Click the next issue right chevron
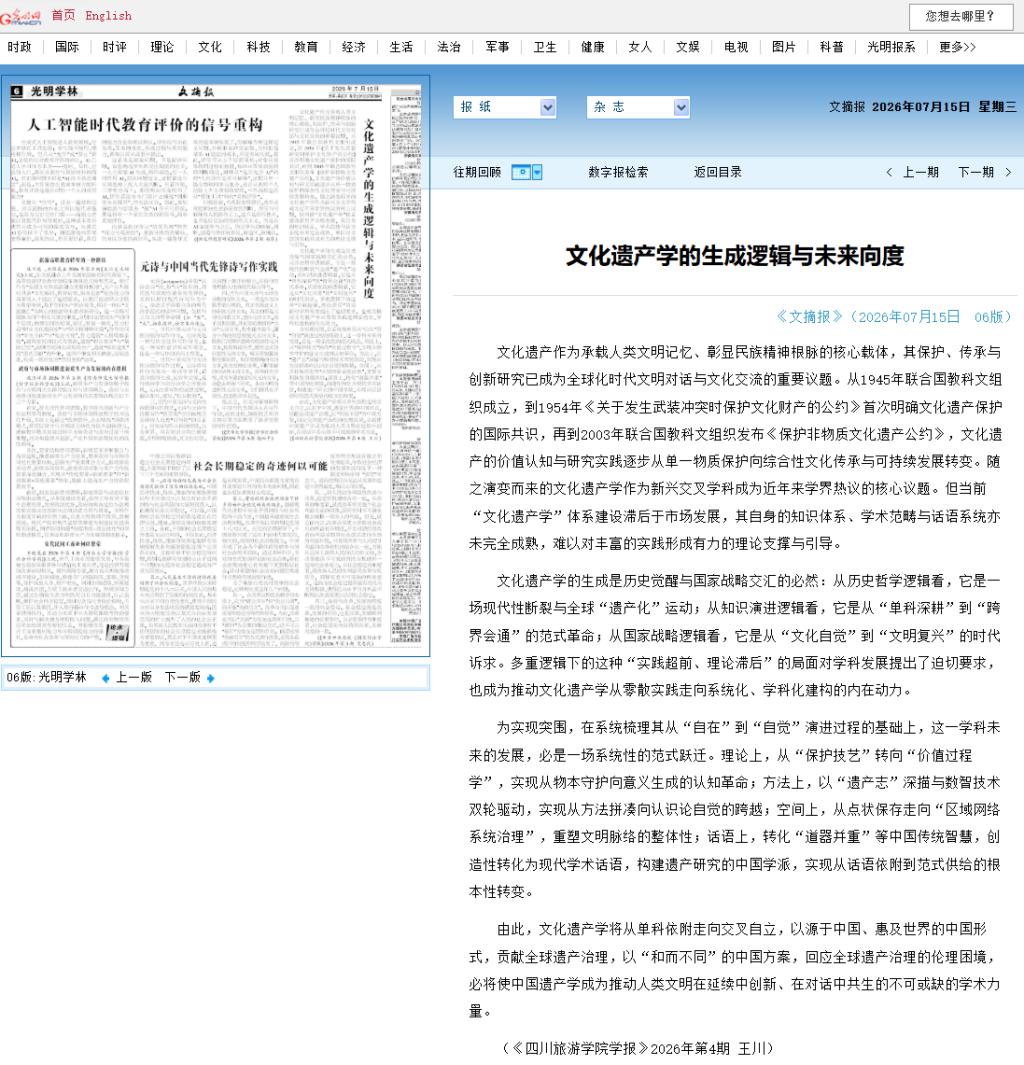 coord(1008,173)
